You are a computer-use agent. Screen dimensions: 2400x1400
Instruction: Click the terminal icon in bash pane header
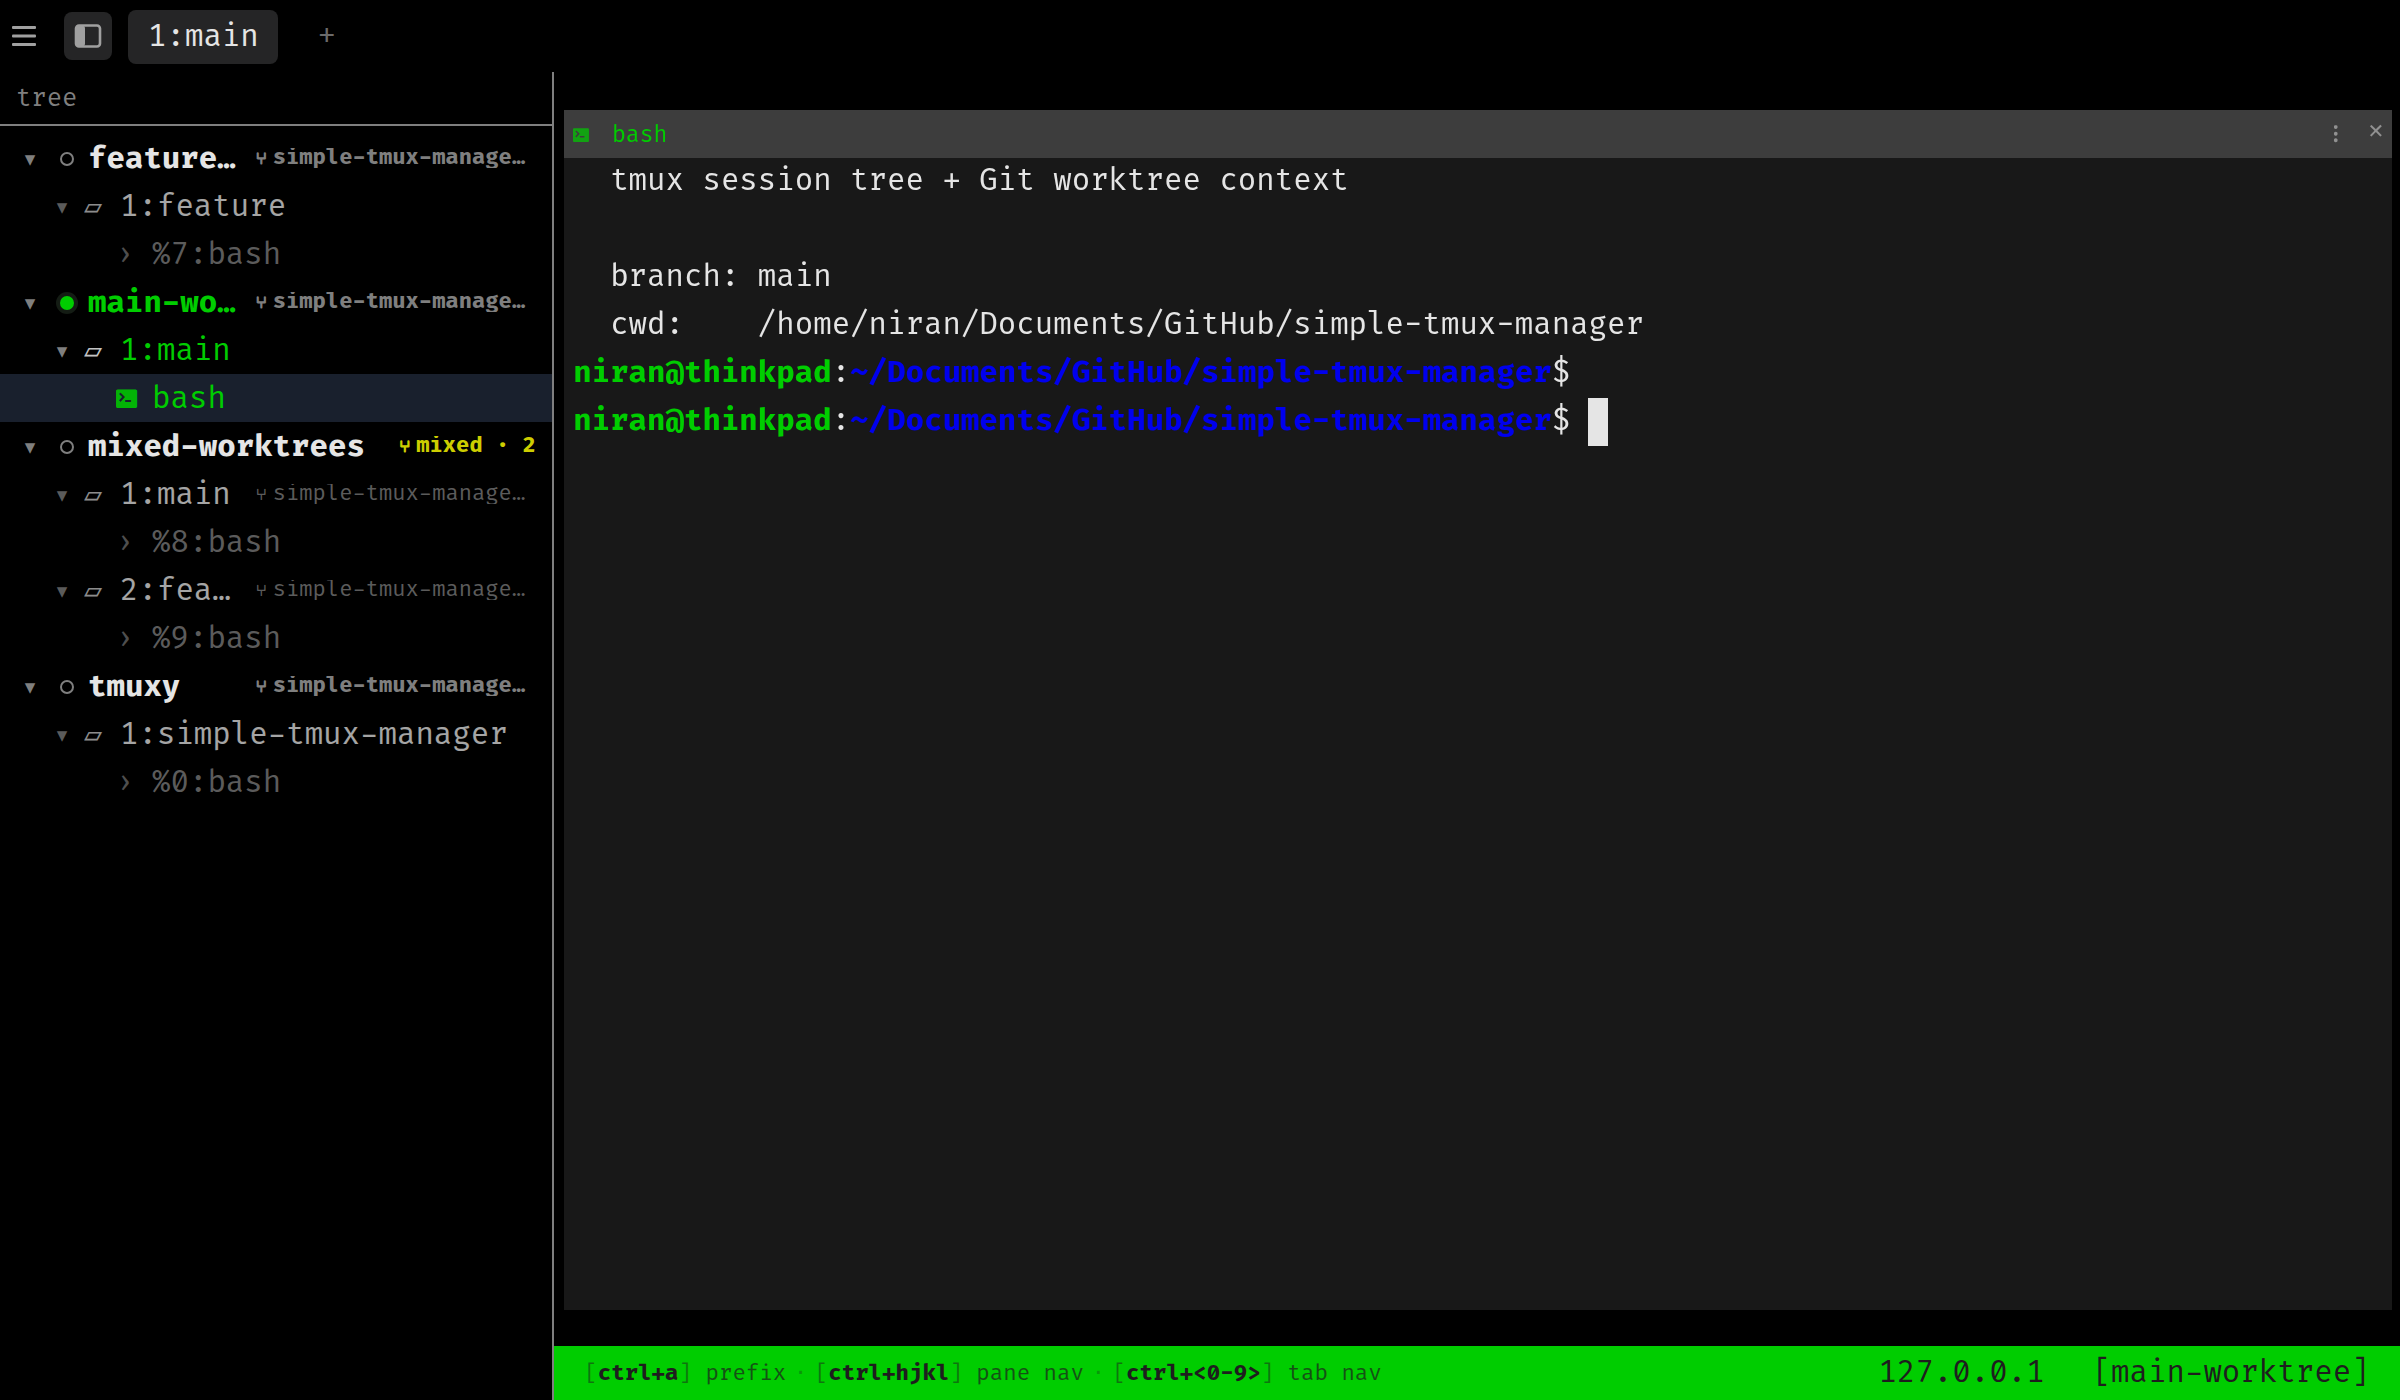(581, 135)
